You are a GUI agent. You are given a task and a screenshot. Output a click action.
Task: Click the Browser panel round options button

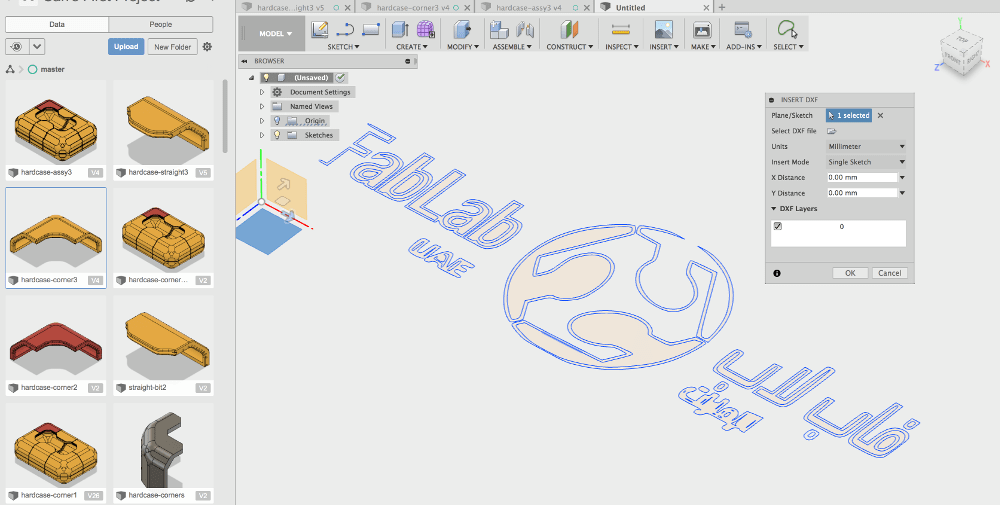(x=408, y=61)
